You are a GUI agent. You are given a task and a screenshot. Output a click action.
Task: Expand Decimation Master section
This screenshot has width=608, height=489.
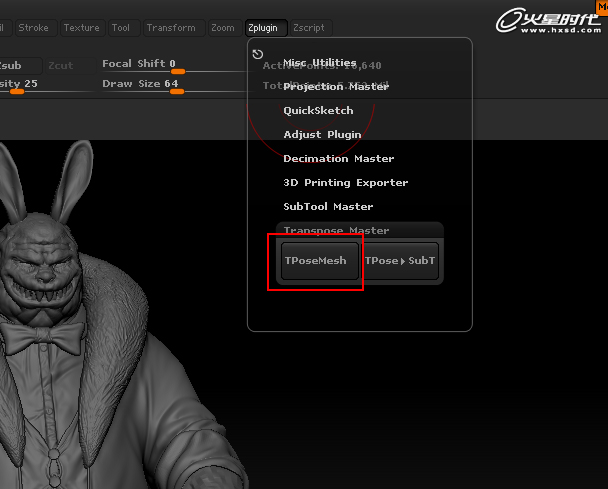(x=339, y=159)
